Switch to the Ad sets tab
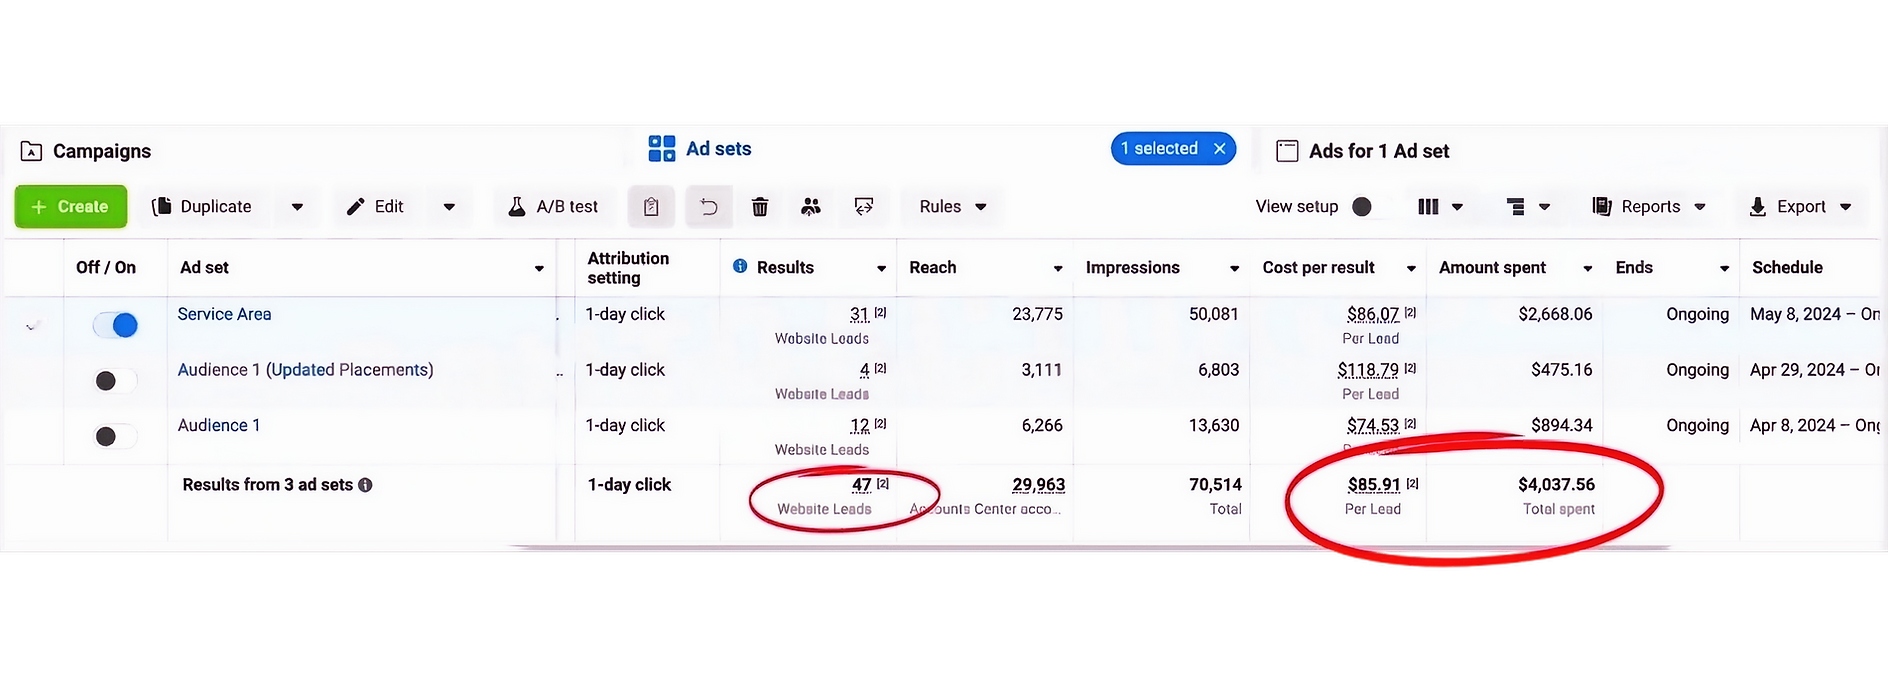 700,149
